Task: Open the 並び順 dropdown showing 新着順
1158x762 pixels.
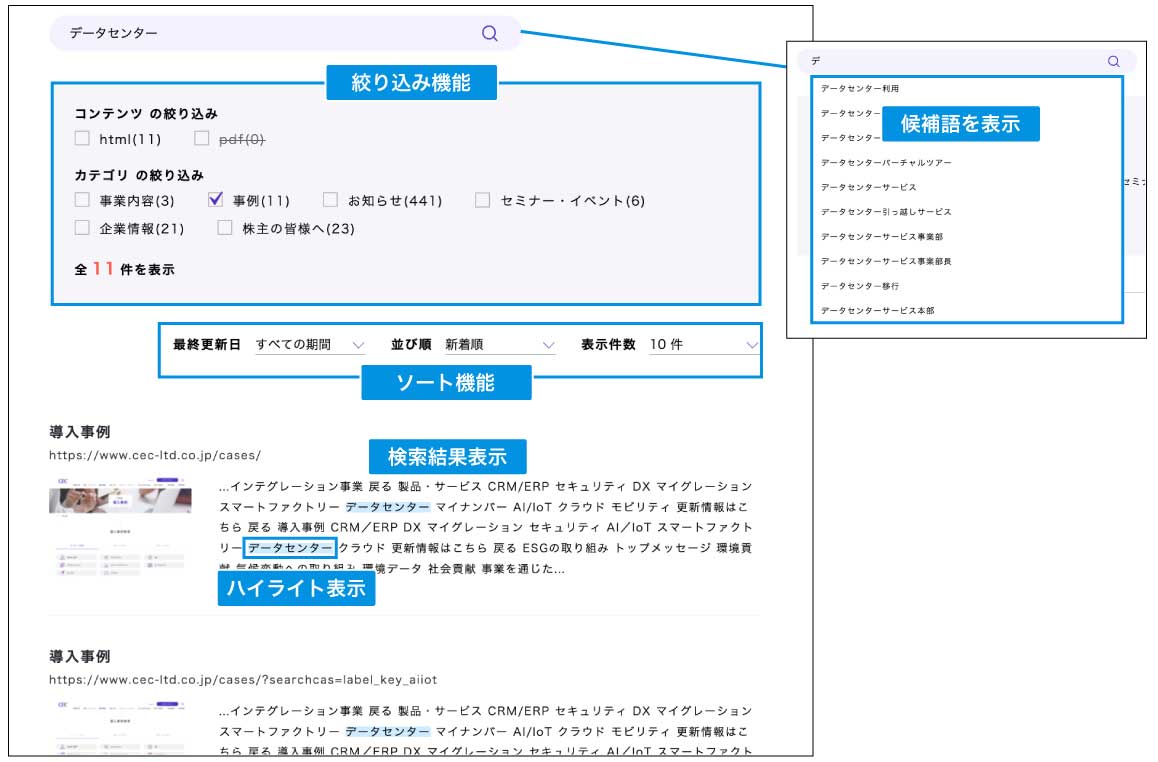Action: (x=500, y=345)
